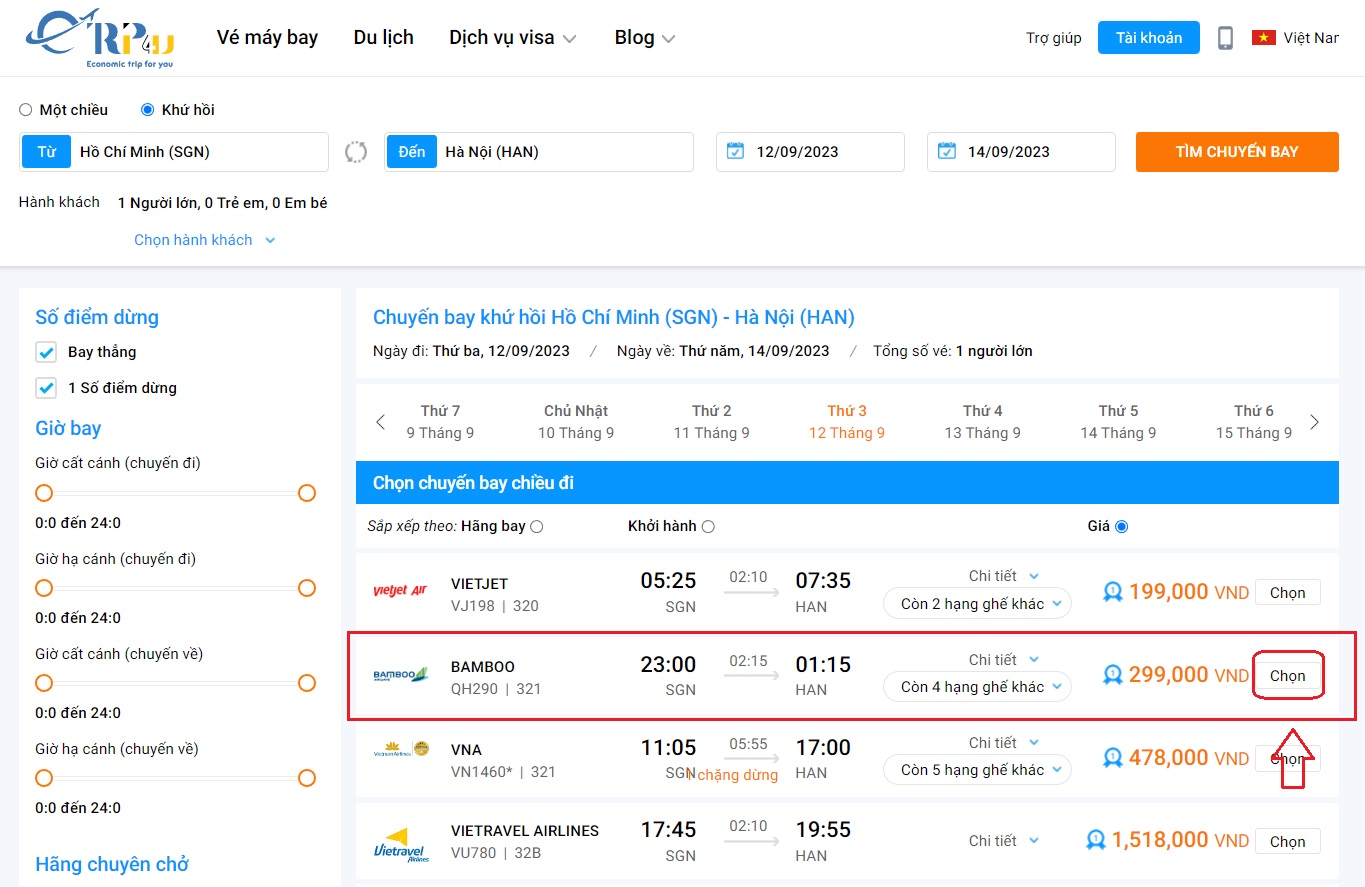
Task: Switch to Thứ 4, 13 Tháng 9 tab
Action: click(983, 422)
